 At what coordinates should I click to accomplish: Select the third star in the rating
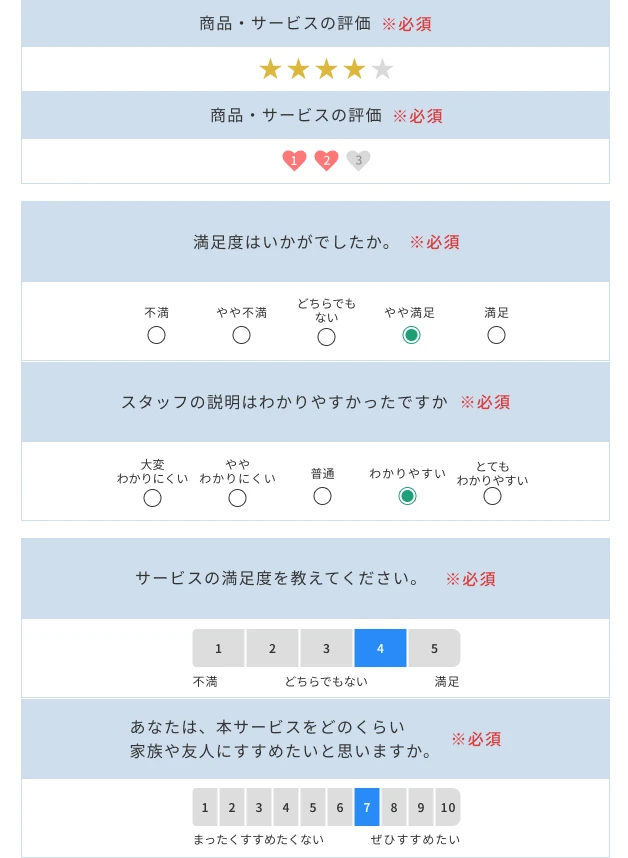point(328,69)
